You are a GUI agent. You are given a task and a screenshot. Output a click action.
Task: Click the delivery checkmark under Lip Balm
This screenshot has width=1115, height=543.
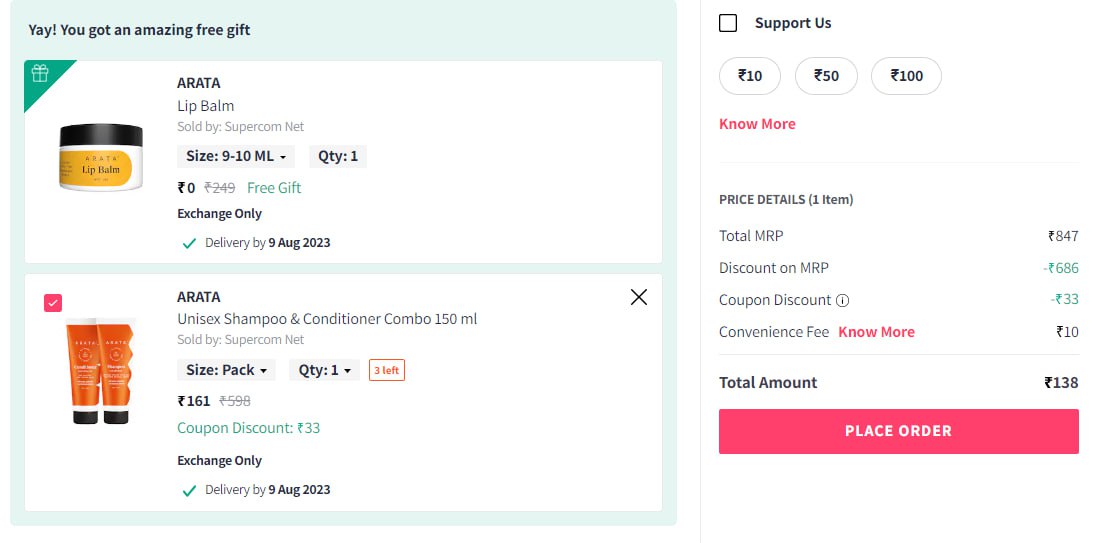click(x=189, y=243)
